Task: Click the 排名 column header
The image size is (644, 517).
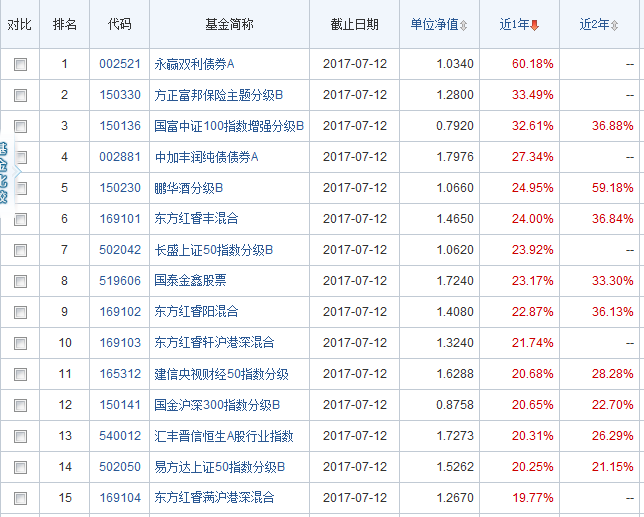Action: point(66,24)
